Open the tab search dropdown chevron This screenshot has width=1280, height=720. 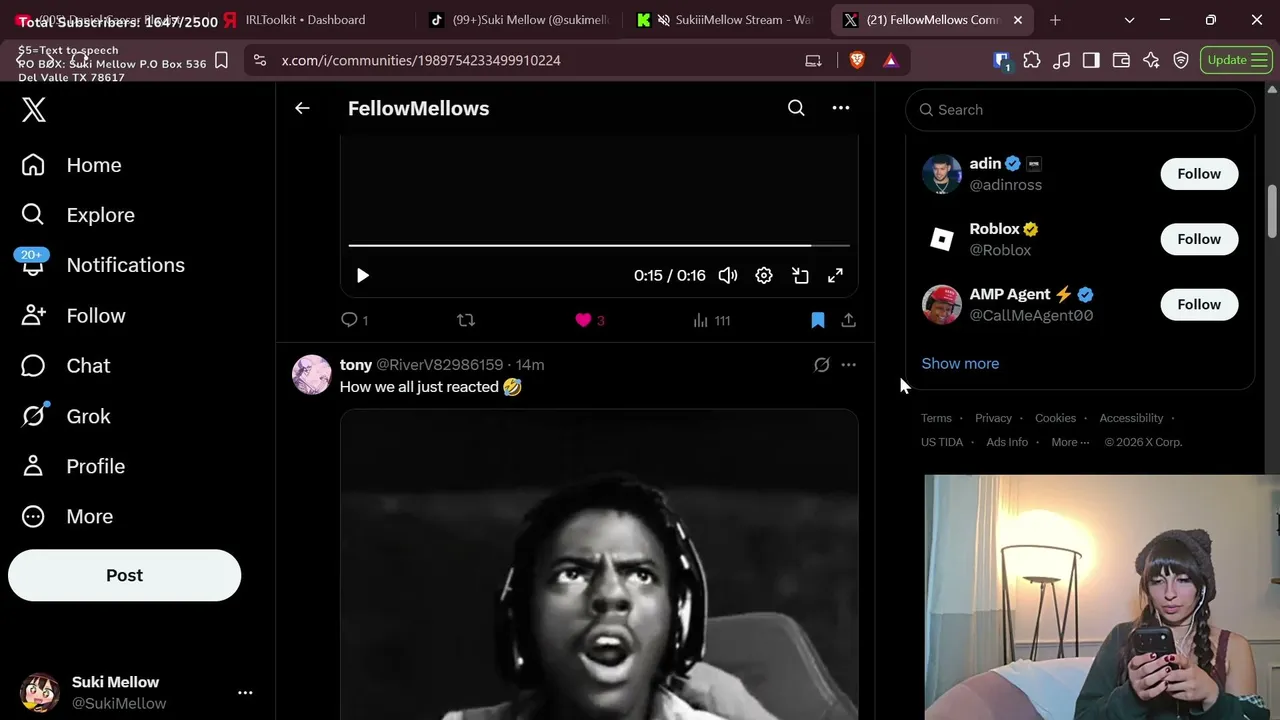coord(1129,20)
